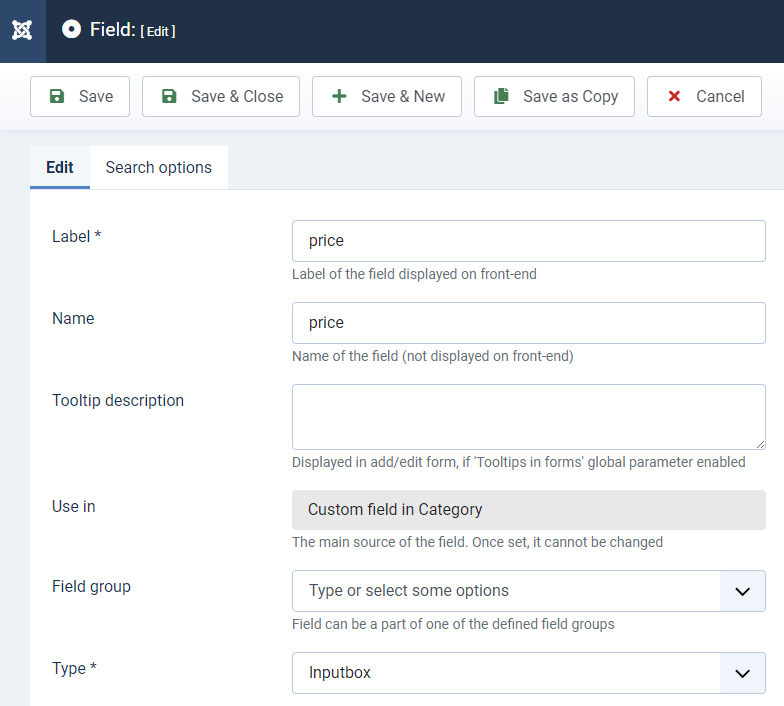Click the Save & New button

click(387, 96)
